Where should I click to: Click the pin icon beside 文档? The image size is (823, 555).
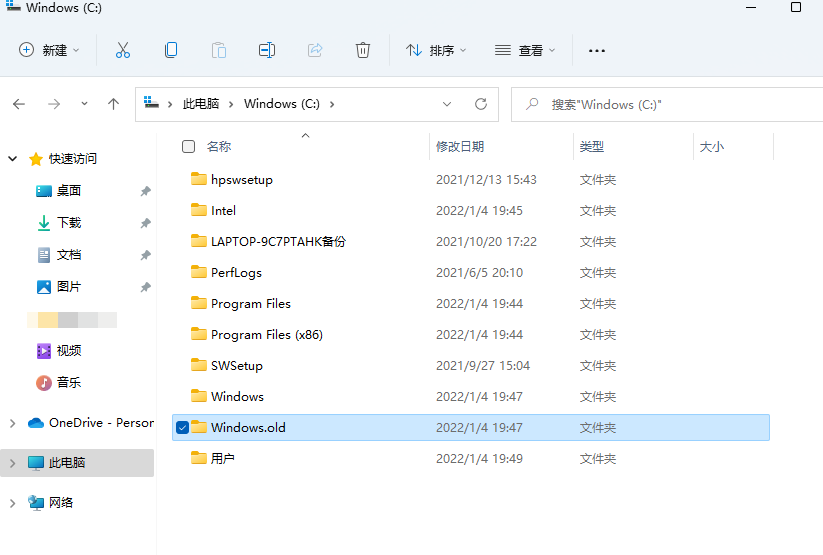coord(145,255)
